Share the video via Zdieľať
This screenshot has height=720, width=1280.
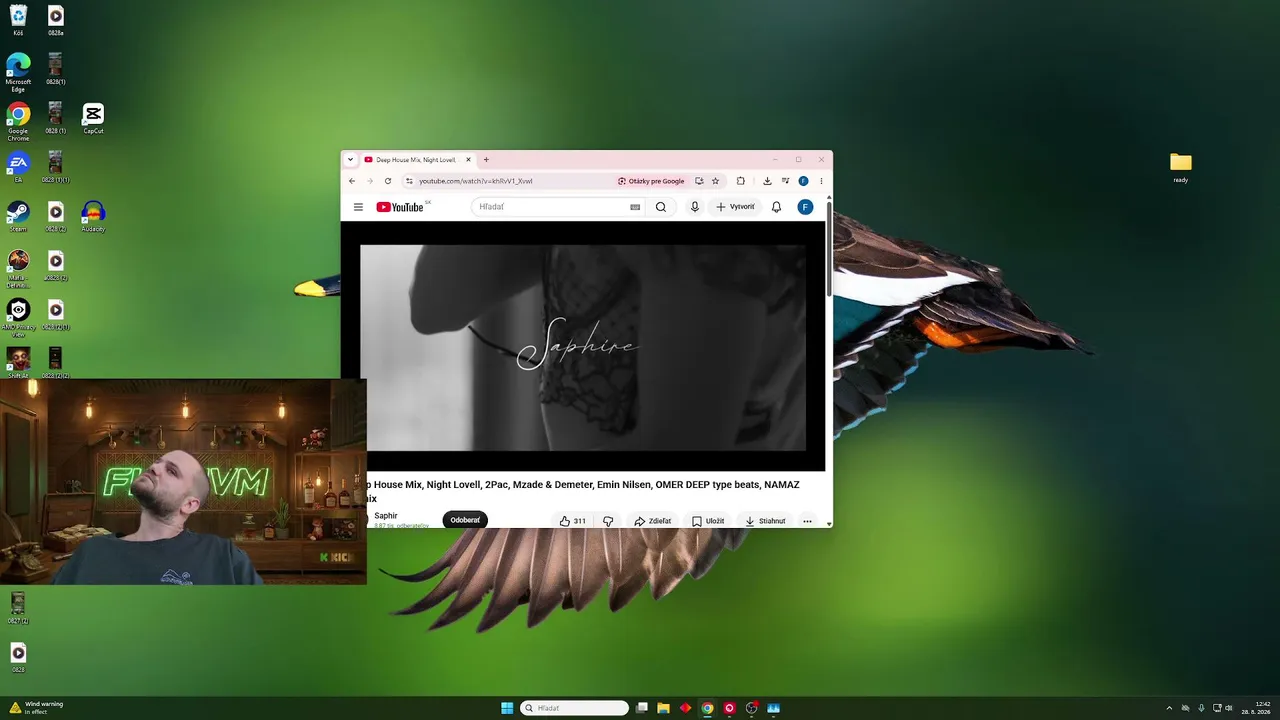(653, 521)
